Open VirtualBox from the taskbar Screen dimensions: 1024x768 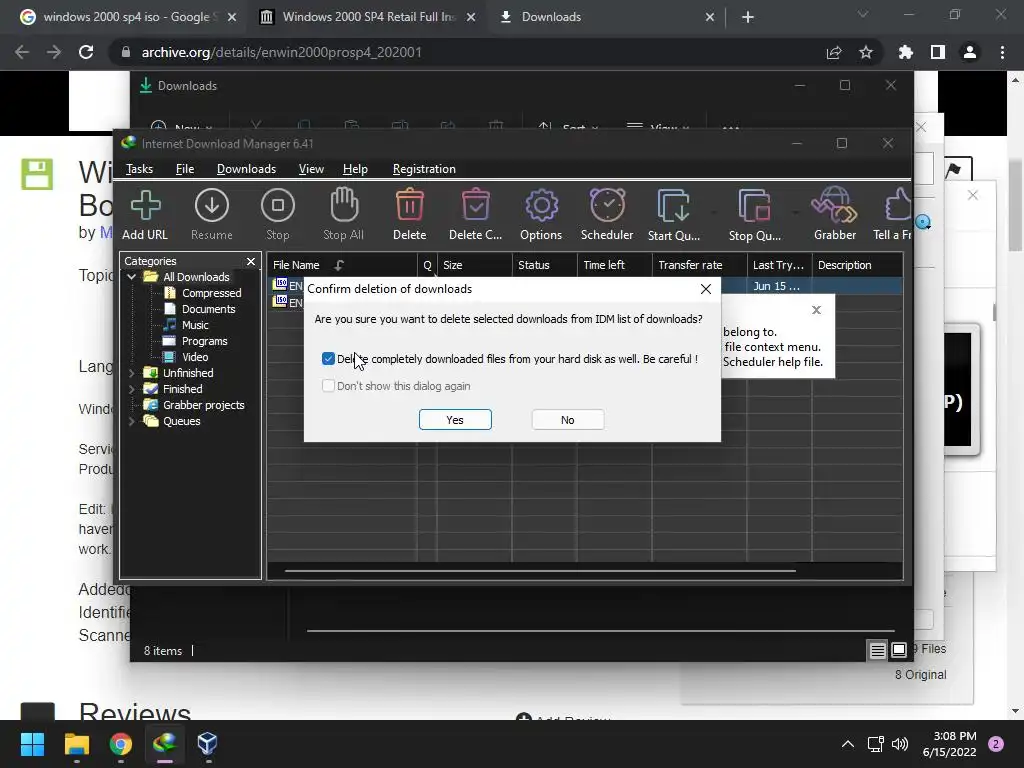(x=208, y=744)
